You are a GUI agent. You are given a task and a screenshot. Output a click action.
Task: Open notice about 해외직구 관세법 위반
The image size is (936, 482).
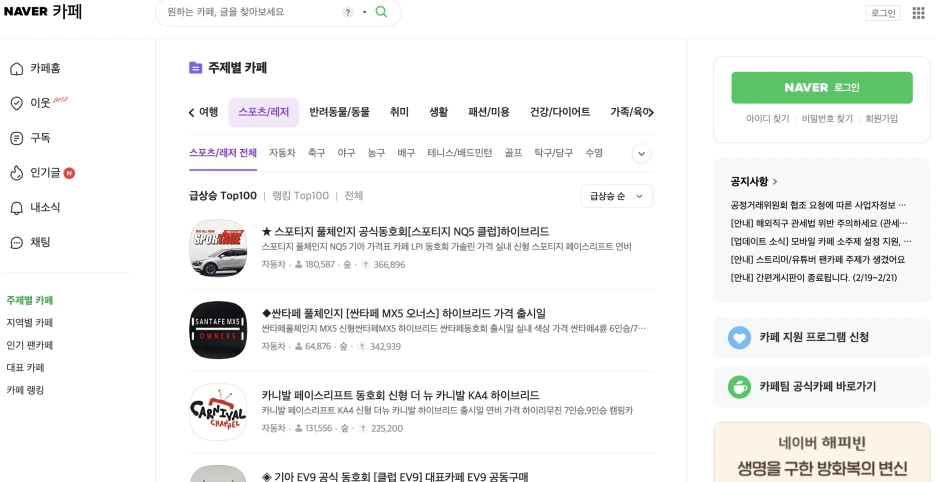(x=819, y=223)
